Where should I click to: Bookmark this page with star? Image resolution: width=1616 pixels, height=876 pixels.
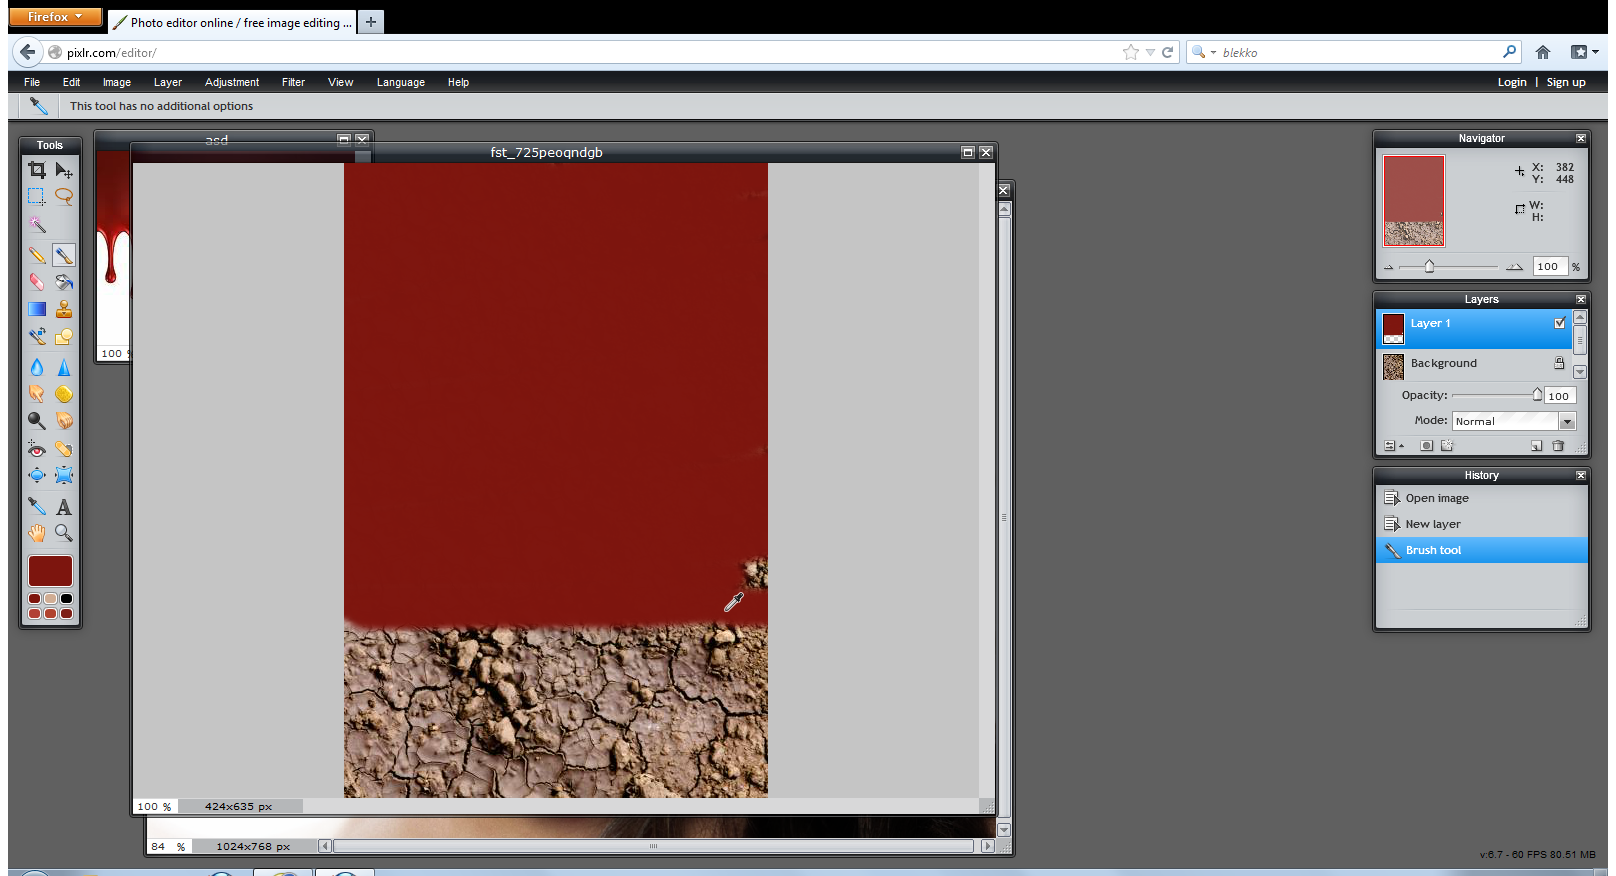pos(1131,52)
